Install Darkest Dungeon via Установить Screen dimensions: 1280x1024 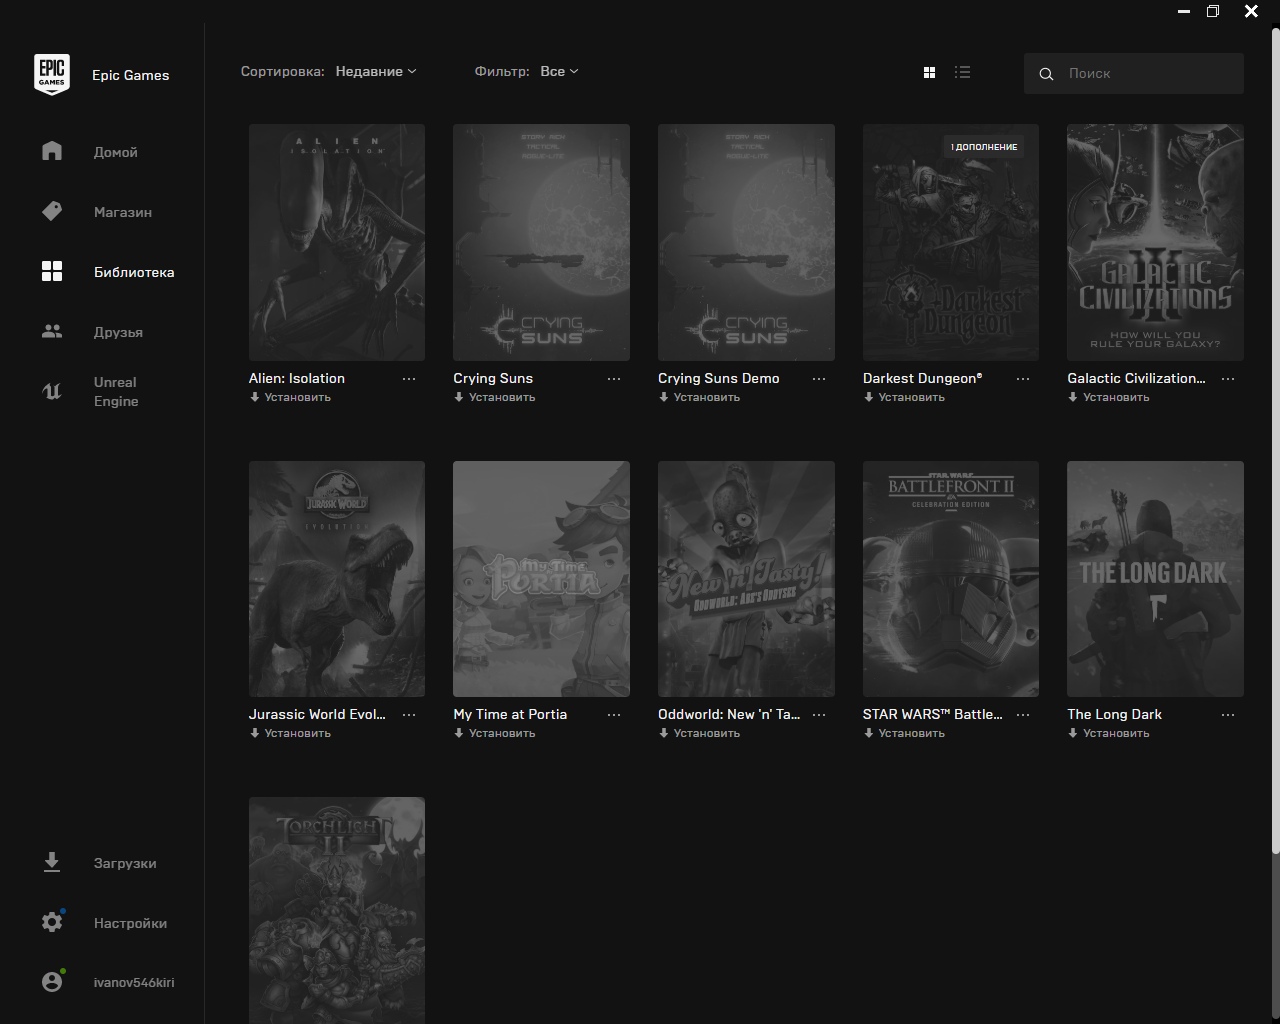tap(904, 397)
